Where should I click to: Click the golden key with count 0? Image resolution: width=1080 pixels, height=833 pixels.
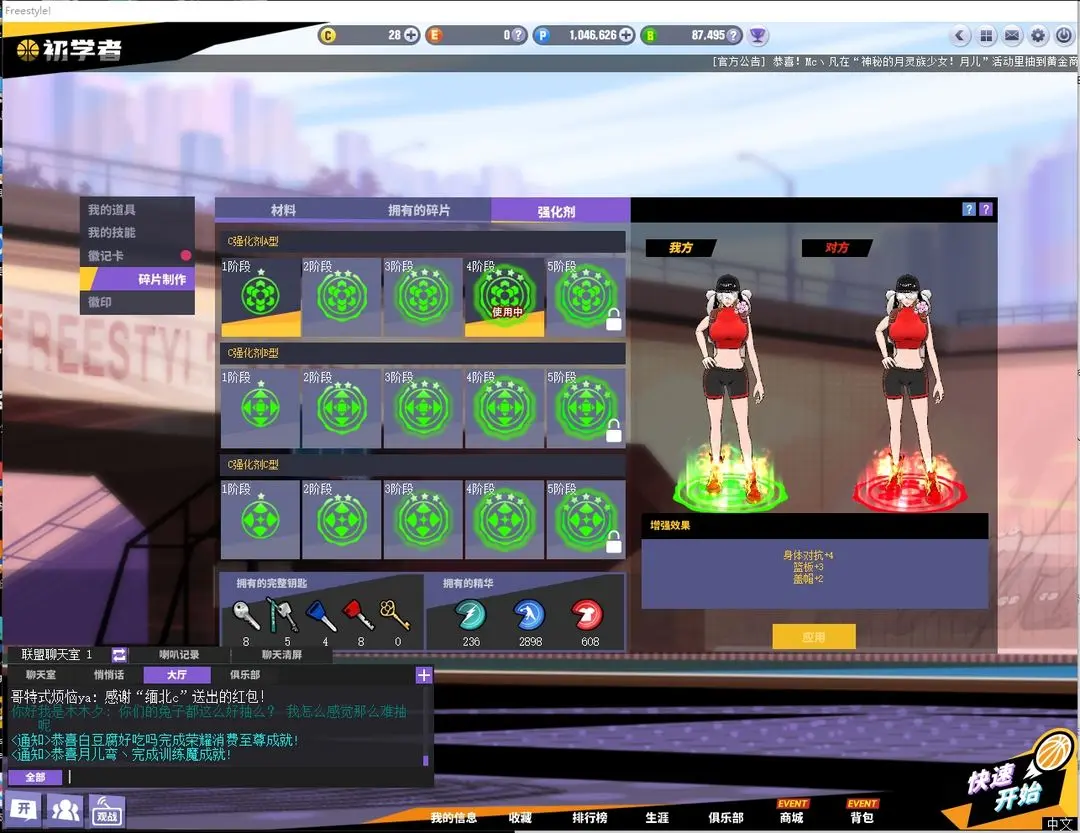395,615
